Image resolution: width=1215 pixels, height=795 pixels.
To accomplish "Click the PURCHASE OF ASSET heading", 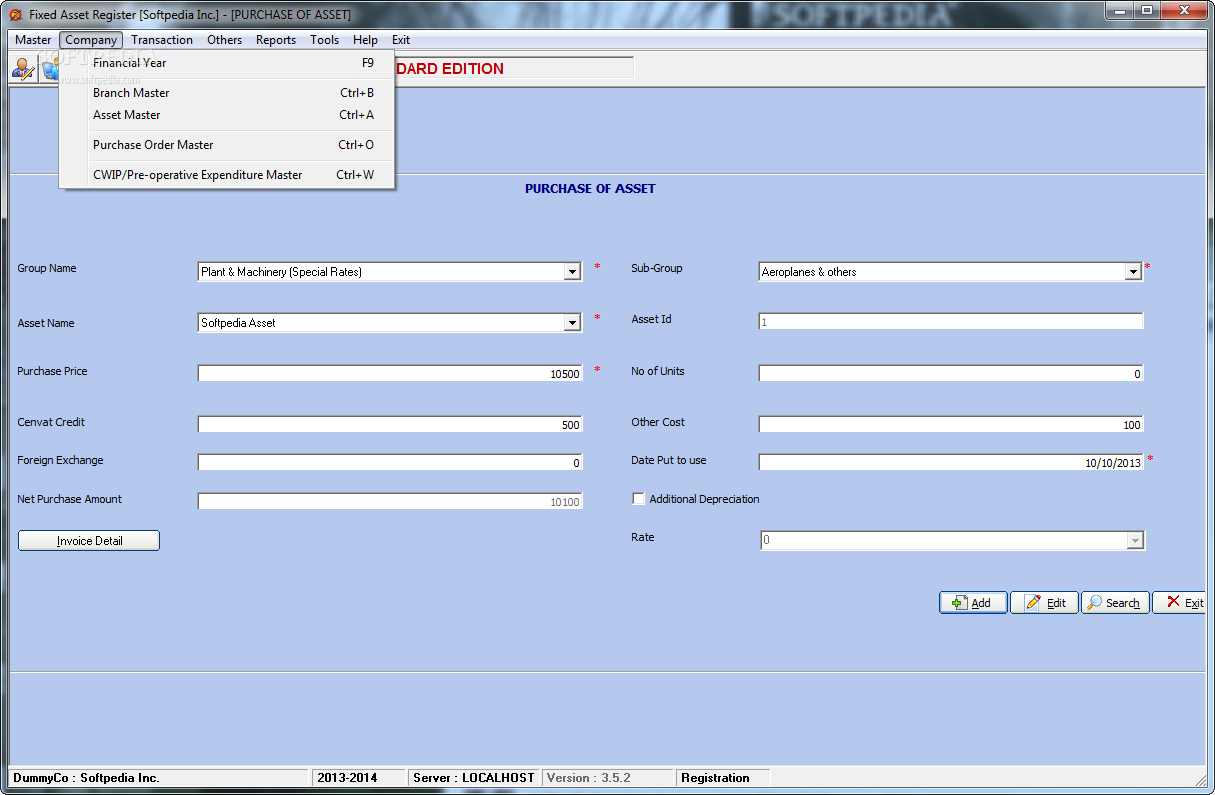I will coord(590,188).
